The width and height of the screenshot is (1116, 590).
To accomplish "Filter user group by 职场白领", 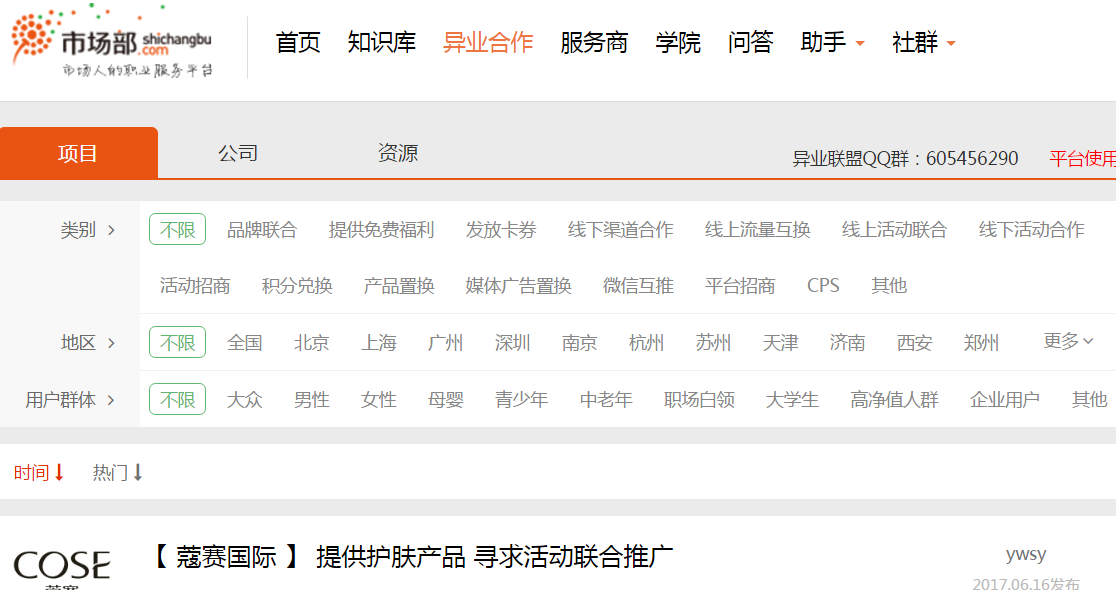I will [x=699, y=400].
